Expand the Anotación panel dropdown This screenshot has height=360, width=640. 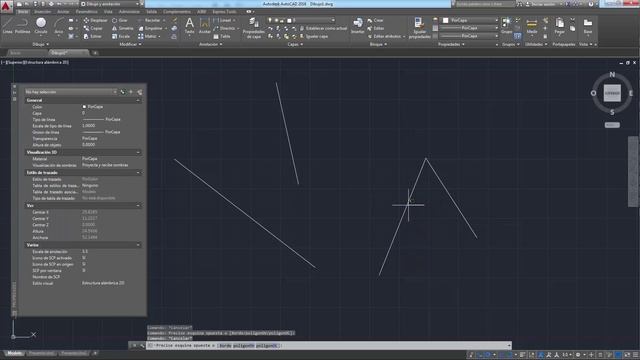pos(211,44)
